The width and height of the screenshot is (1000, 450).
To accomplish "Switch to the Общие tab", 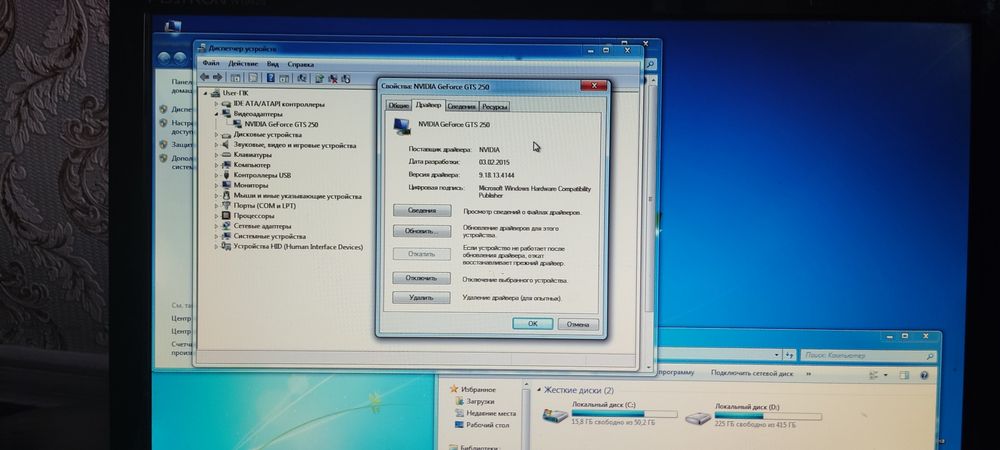I will [x=399, y=106].
